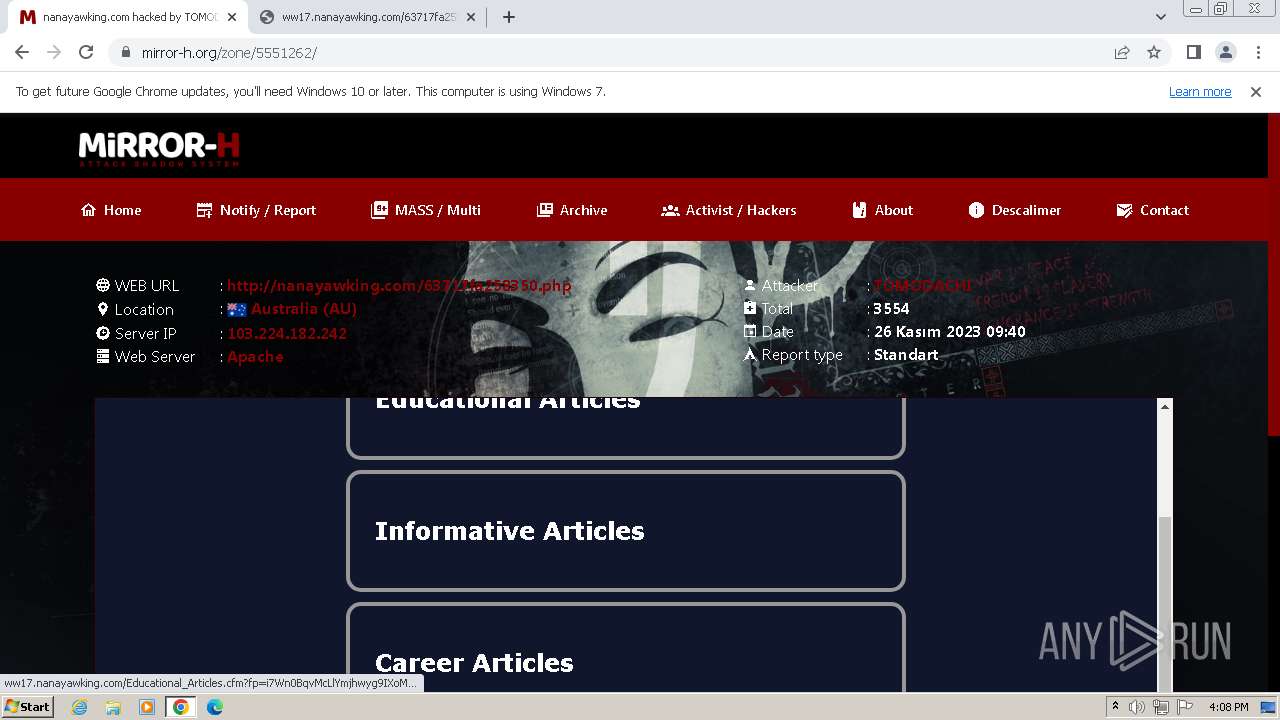Click the MiRROR-H site logo
Viewport: 1280px width, 720px height.
(x=159, y=148)
